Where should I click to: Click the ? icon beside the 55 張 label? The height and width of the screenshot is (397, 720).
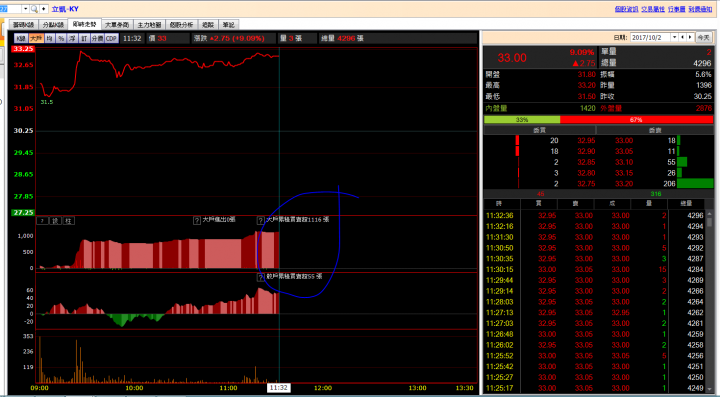pos(260,277)
